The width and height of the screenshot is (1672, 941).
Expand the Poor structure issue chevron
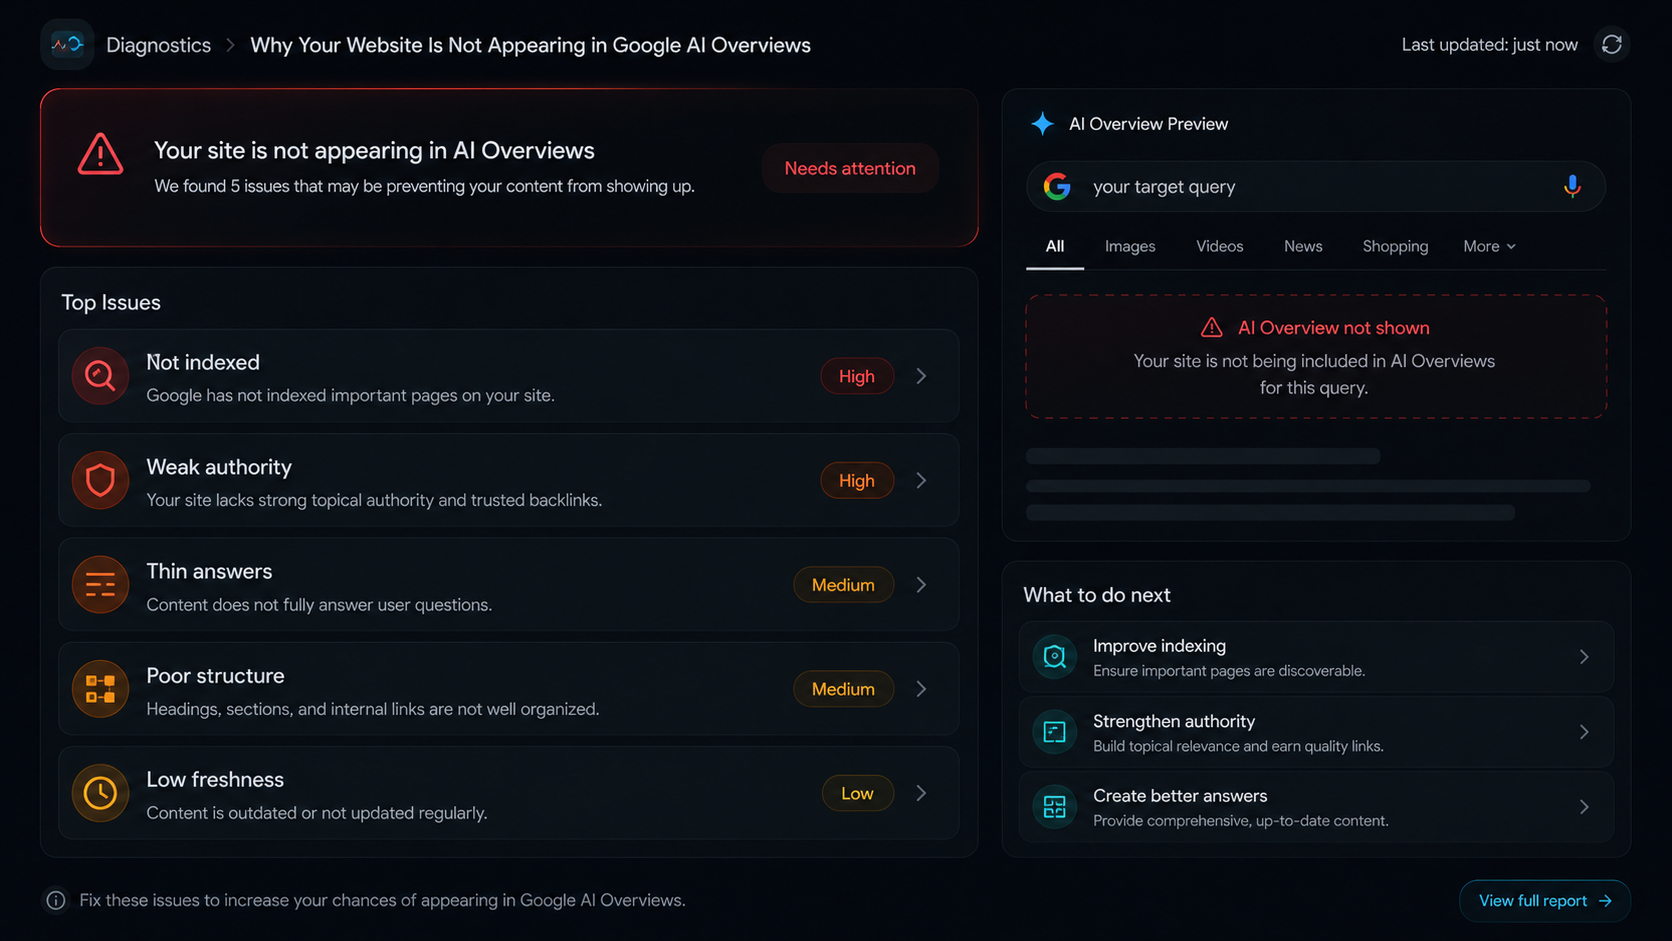pyautogui.click(x=921, y=689)
